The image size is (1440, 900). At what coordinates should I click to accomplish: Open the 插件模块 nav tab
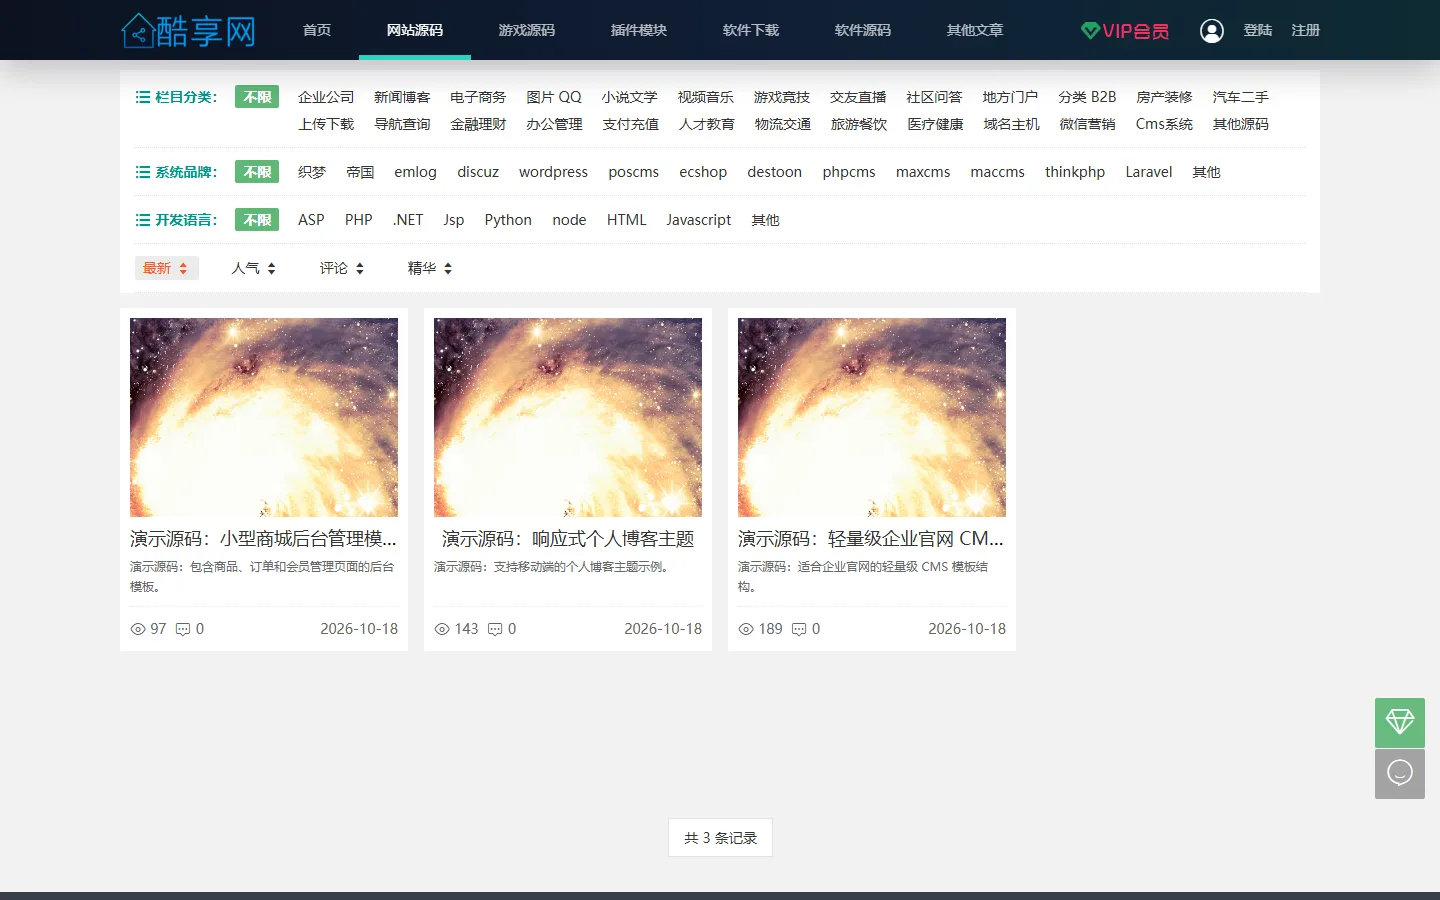[x=639, y=30]
